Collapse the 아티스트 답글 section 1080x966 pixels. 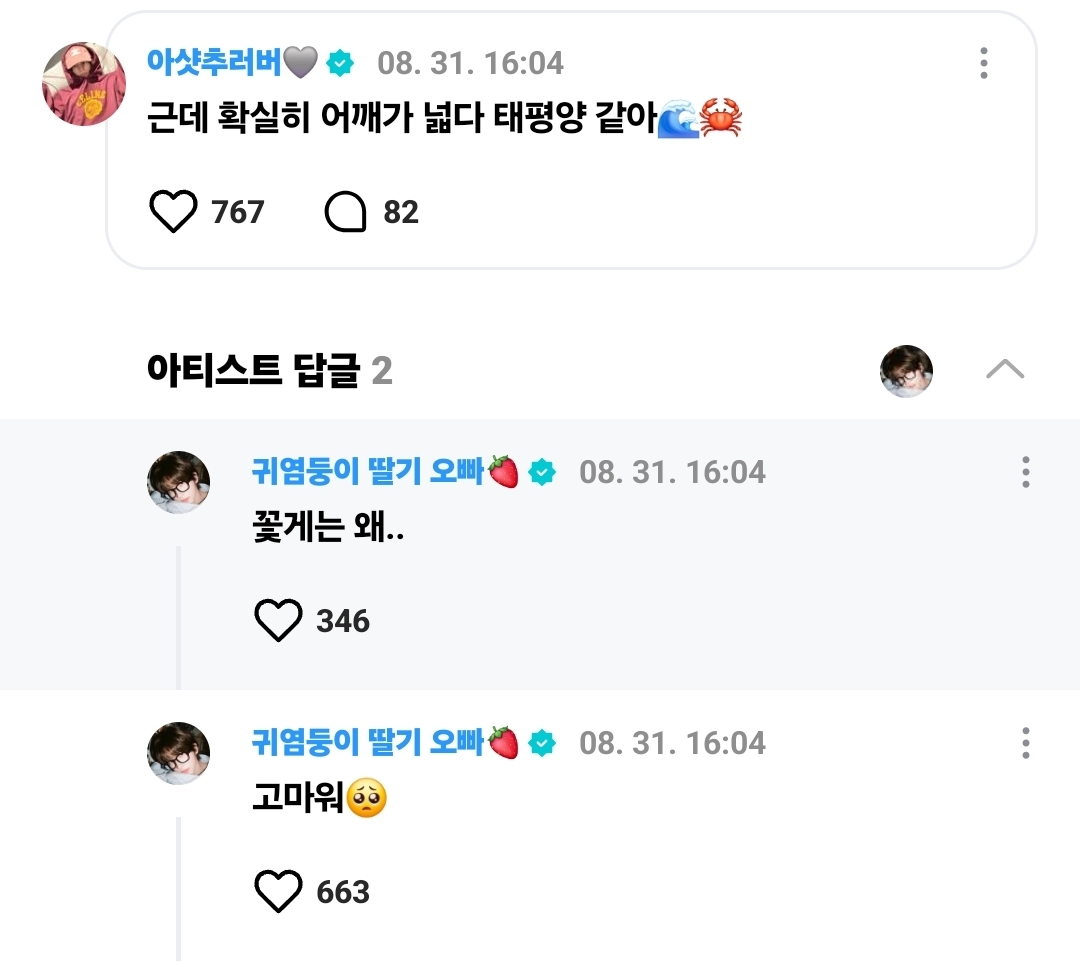[x=1004, y=370]
